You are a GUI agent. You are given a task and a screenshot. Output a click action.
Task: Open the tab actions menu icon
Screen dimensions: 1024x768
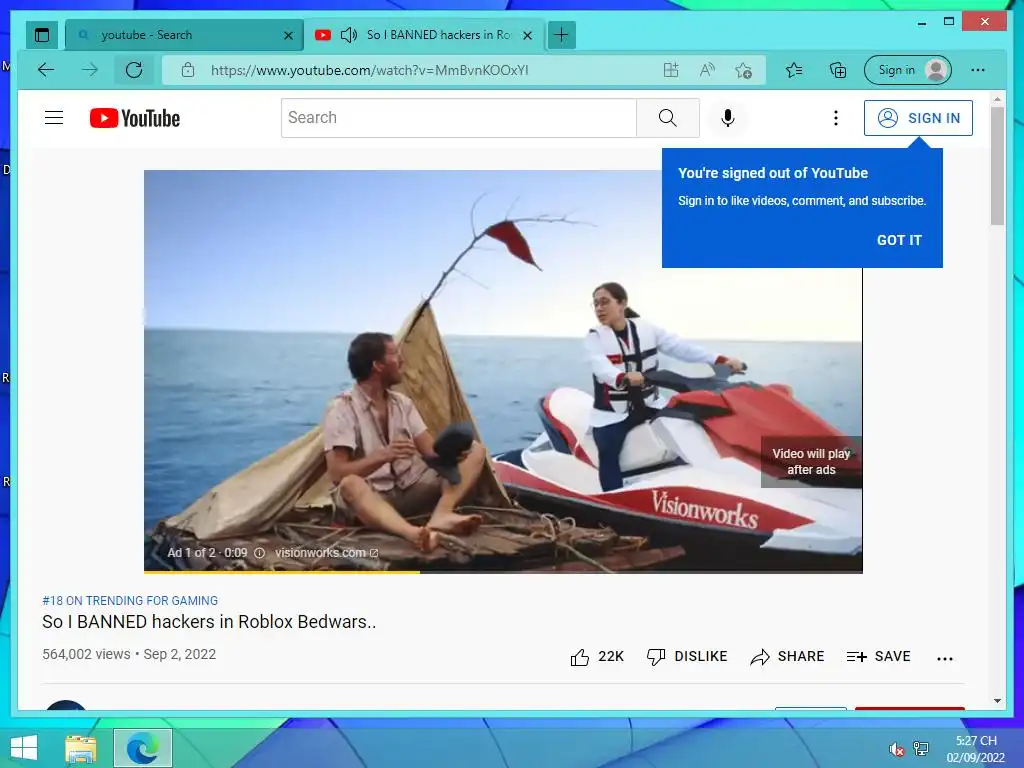[x=42, y=35]
